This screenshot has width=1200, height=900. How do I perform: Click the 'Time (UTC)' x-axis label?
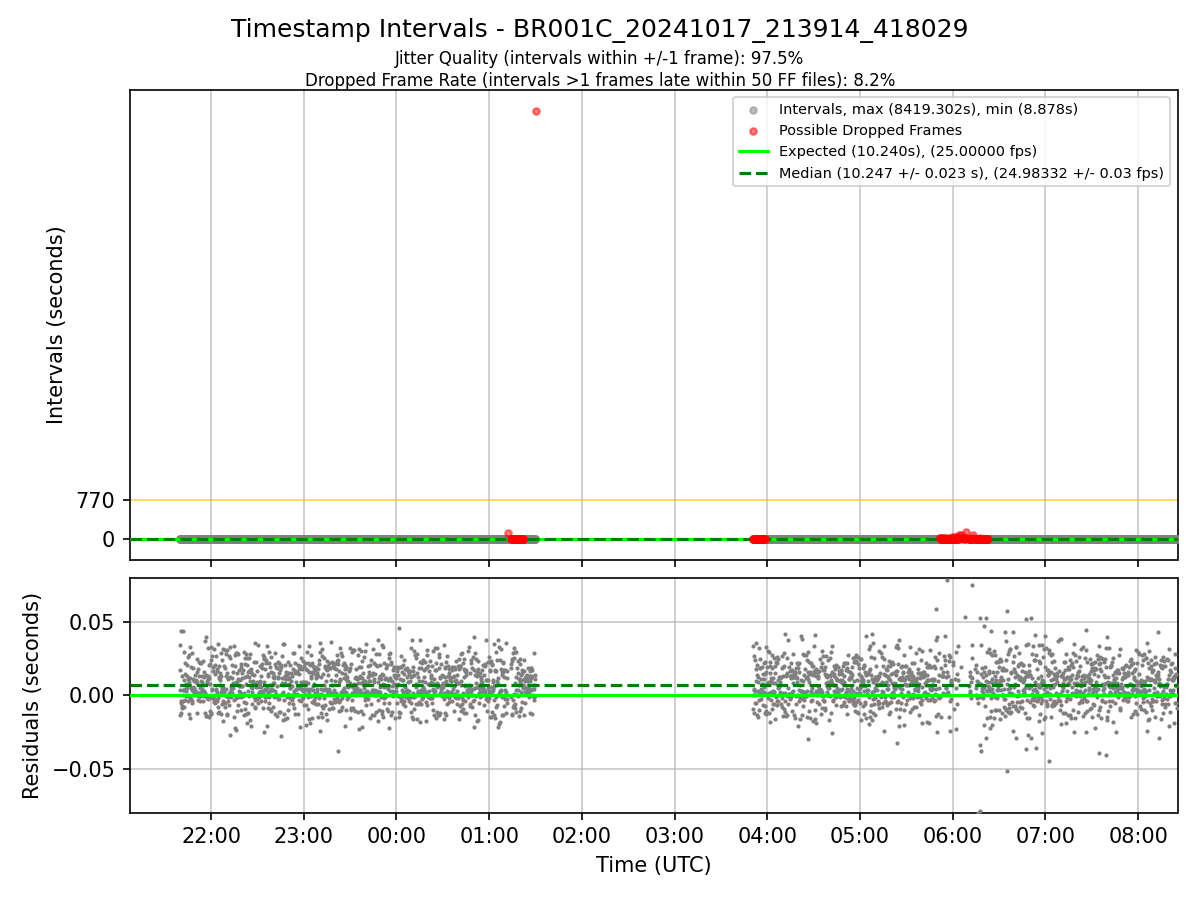tap(653, 865)
